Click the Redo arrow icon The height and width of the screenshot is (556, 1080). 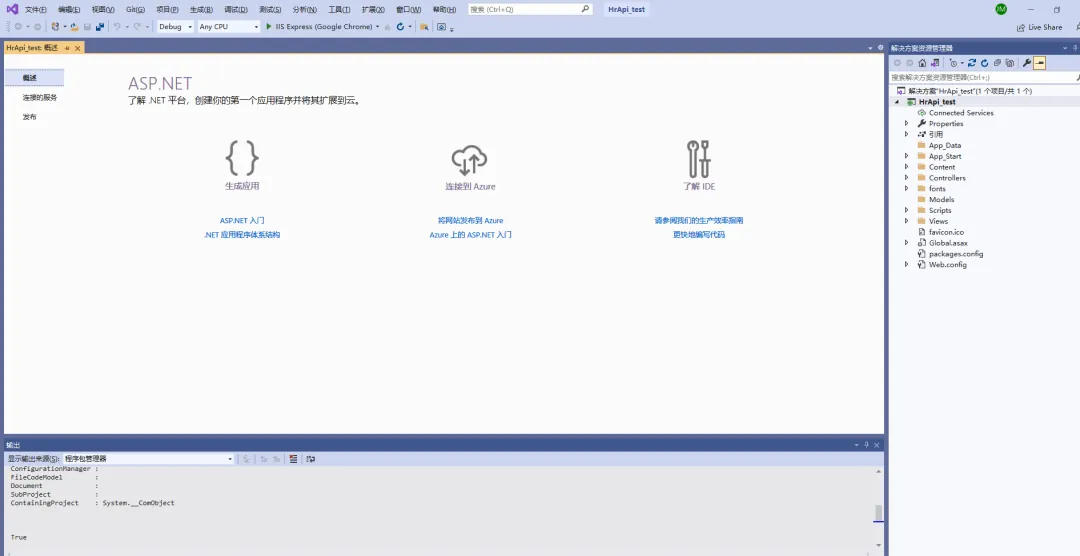tap(137, 27)
